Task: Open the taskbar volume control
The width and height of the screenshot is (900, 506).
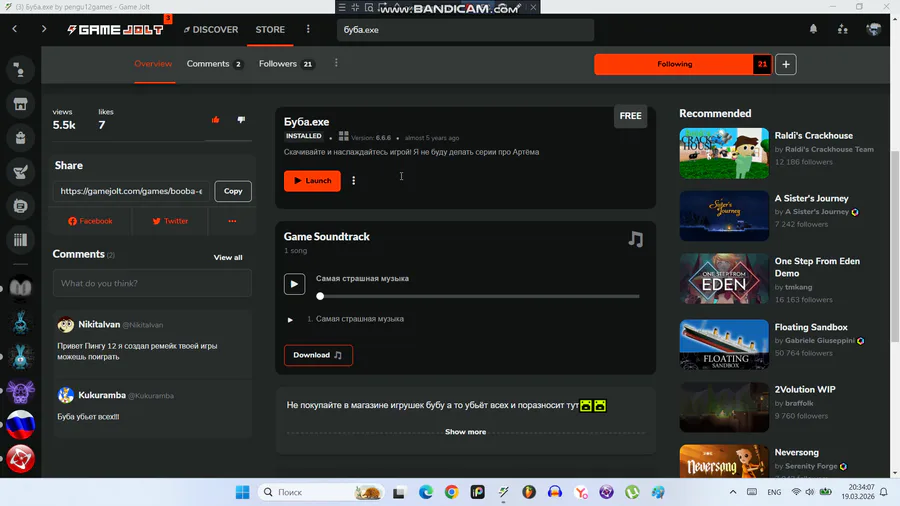Action: click(x=810, y=492)
